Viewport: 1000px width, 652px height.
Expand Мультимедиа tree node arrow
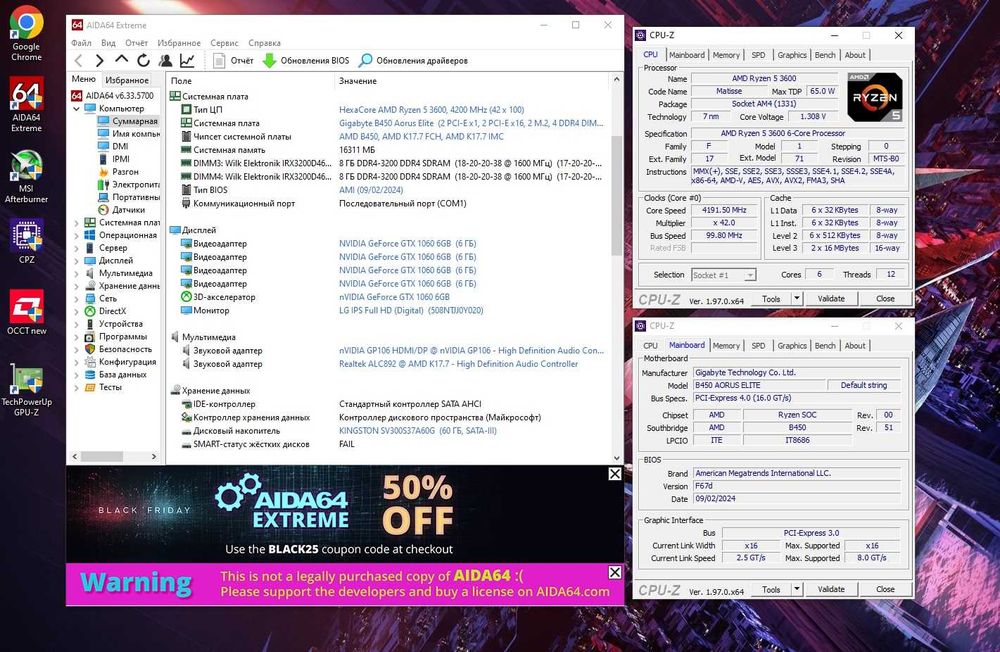[77, 273]
